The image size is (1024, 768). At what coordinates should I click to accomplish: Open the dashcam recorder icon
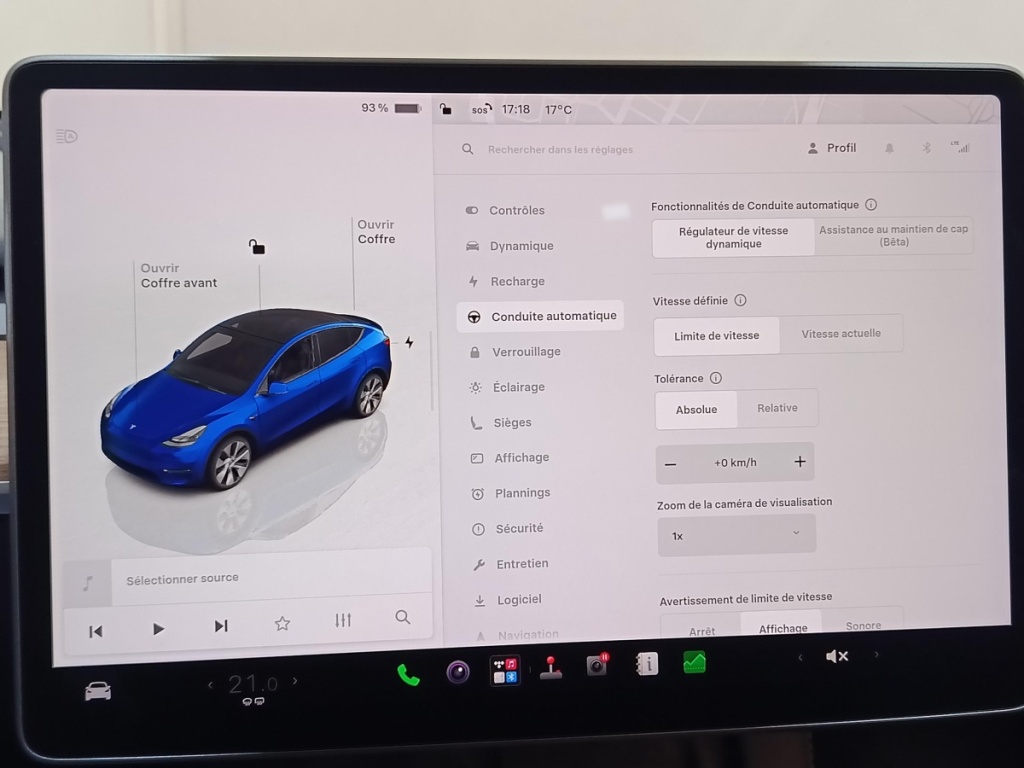(x=597, y=665)
